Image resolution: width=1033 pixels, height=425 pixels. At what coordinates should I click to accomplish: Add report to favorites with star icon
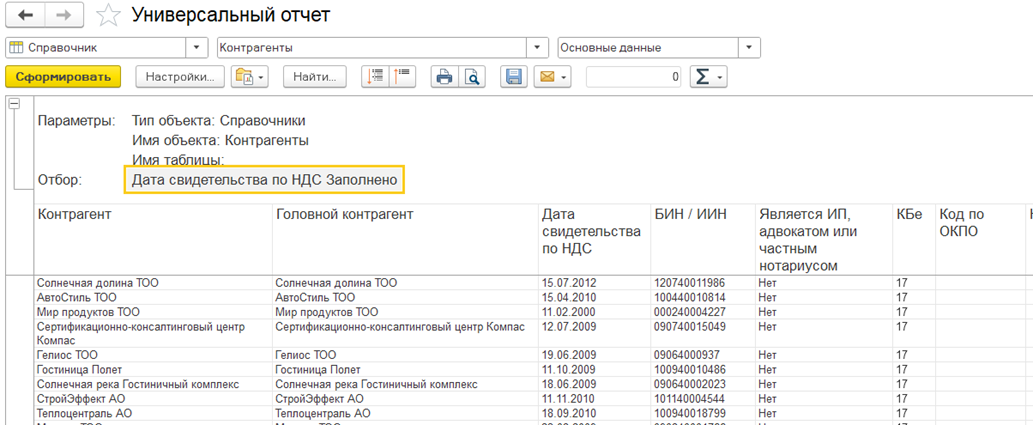(108, 16)
